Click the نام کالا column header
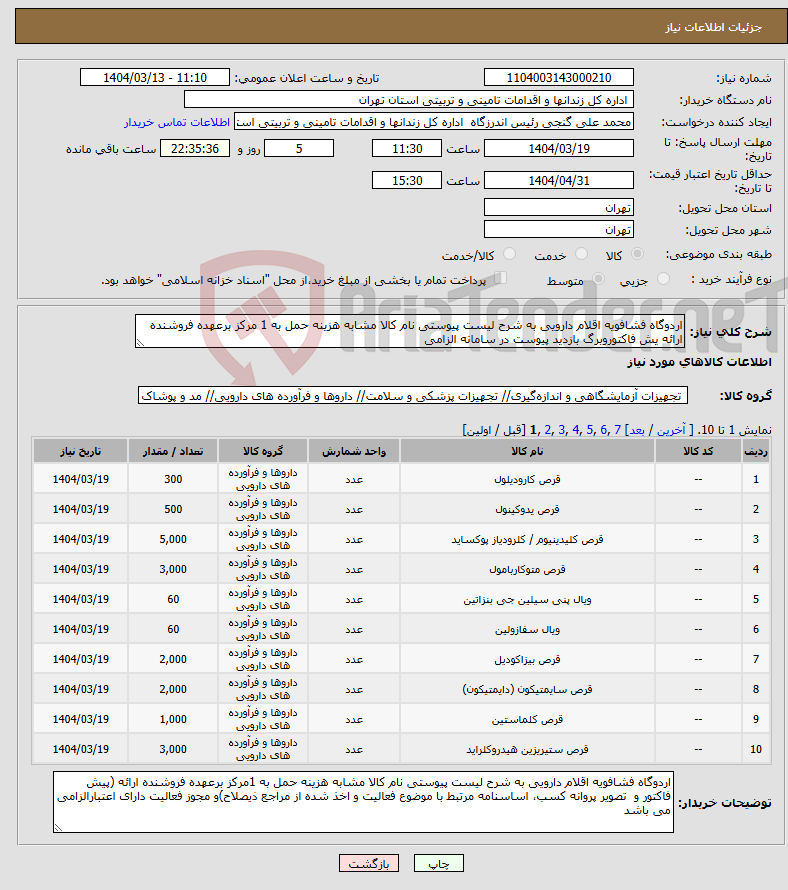788x890 pixels. point(527,451)
